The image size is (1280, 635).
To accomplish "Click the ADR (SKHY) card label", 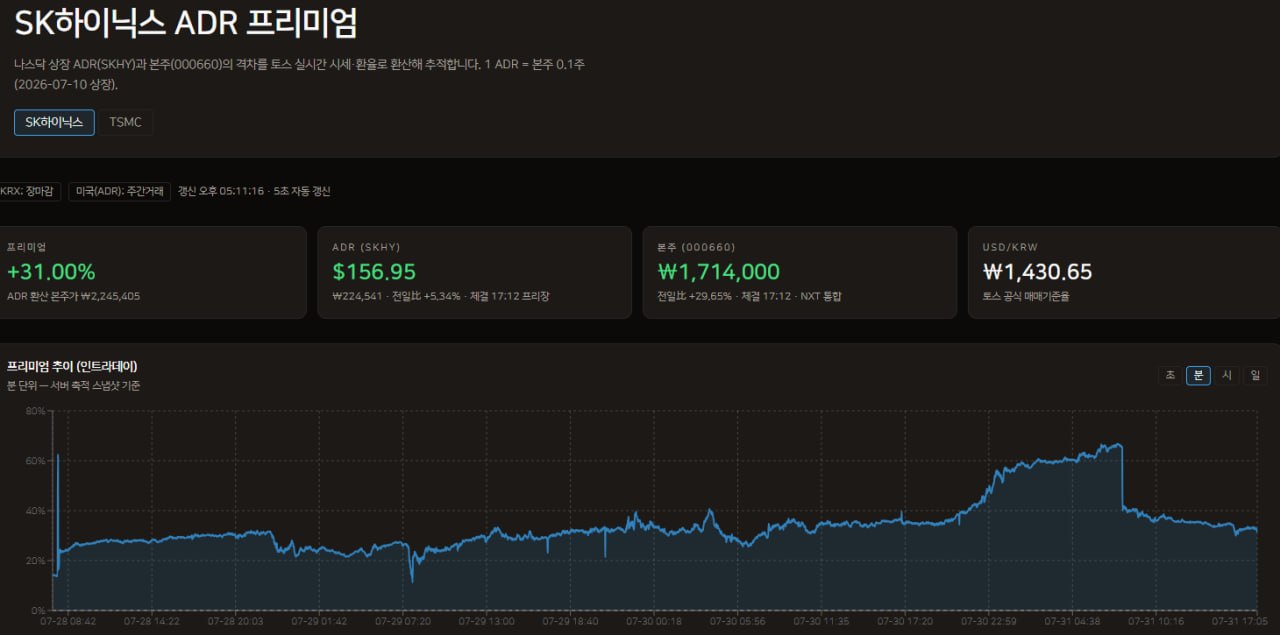I will pos(365,247).
